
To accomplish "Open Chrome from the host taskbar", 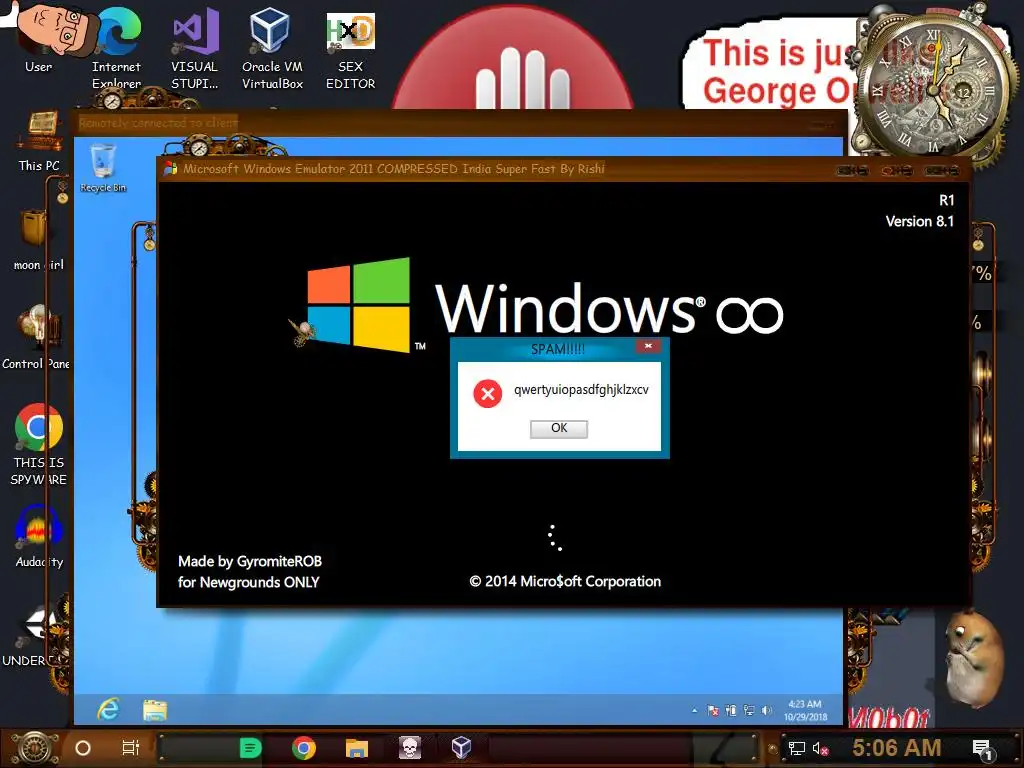I will (x=304, y=748).
